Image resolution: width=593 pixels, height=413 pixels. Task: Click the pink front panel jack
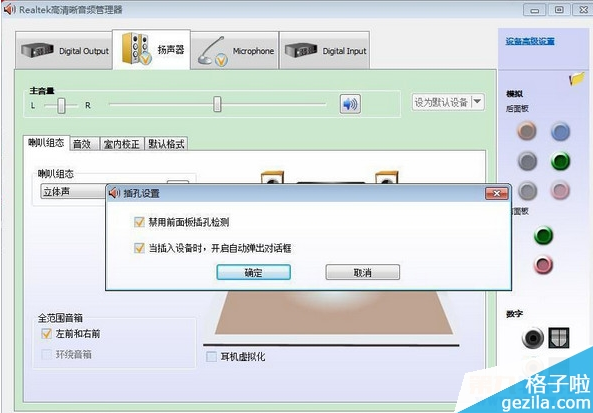(x=543, y=265)
